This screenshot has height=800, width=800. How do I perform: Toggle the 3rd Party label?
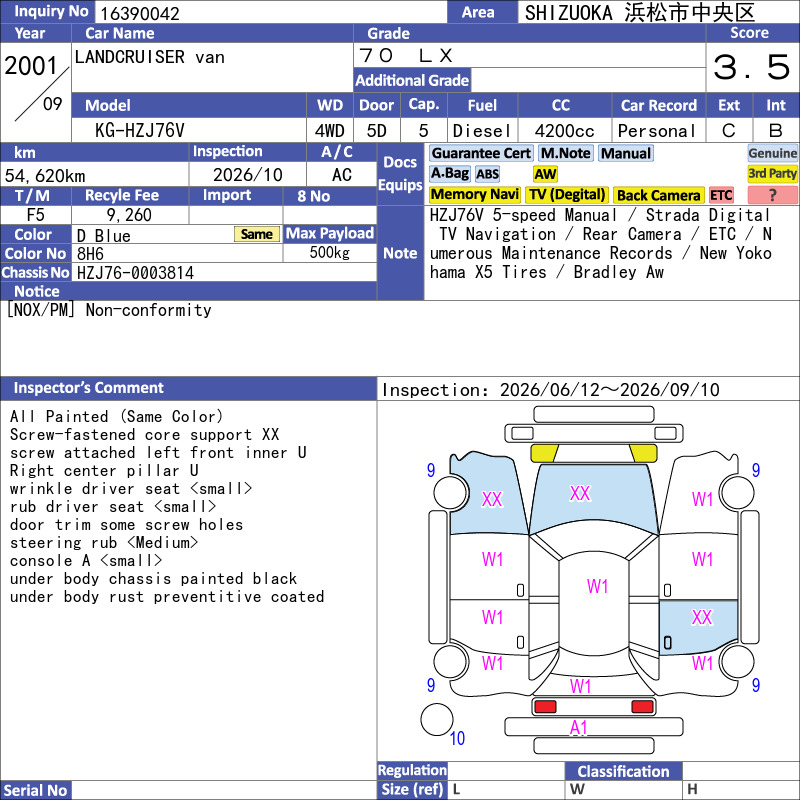772,174
